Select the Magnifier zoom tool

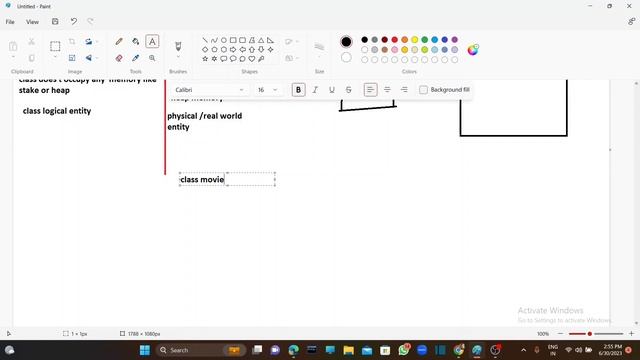152,58
